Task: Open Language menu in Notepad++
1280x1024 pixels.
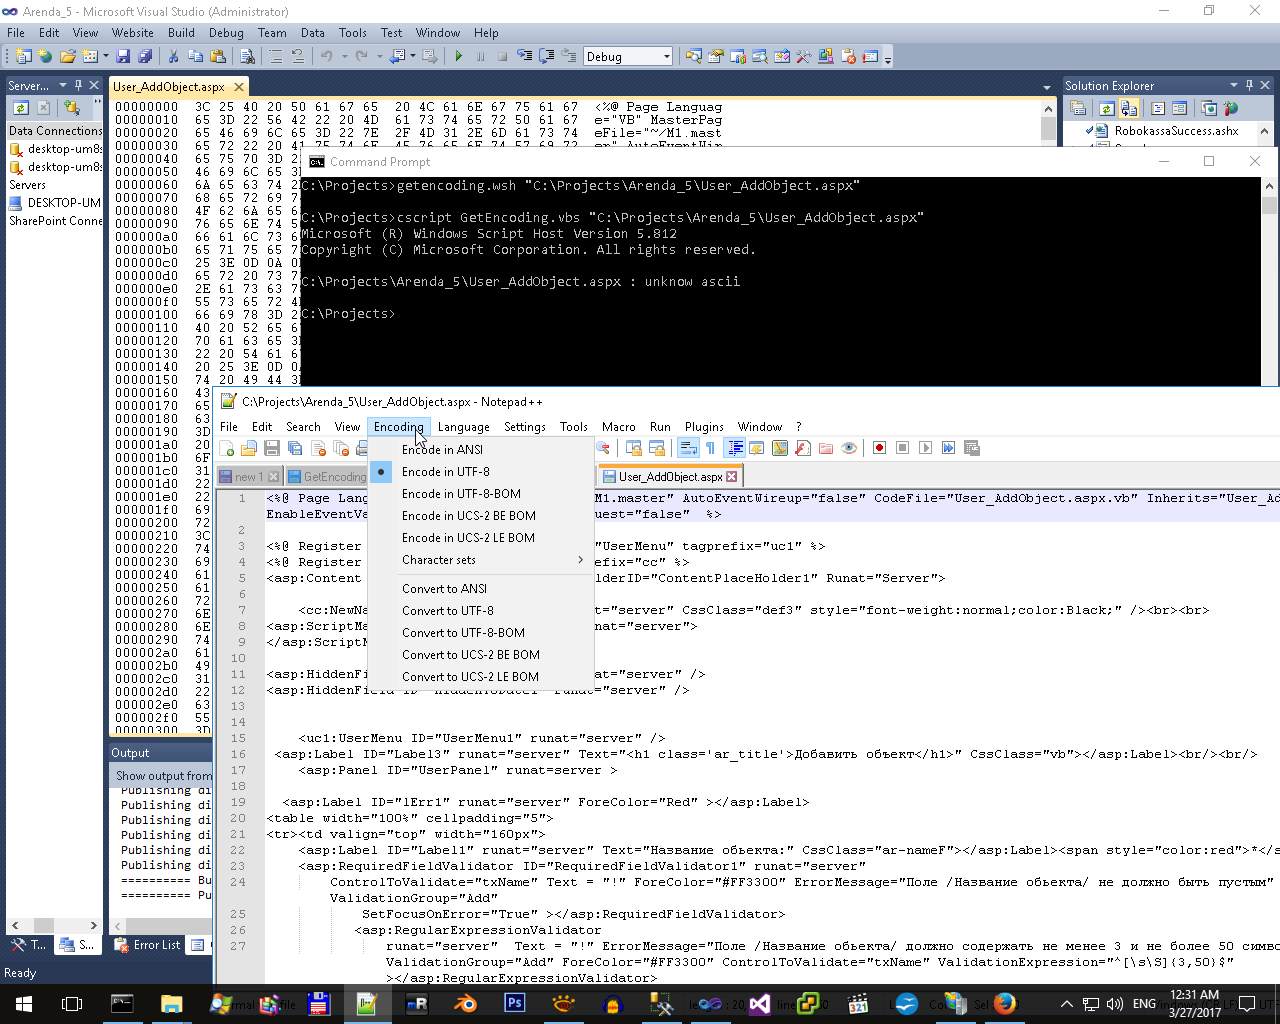Action: [x=463, y=427]
